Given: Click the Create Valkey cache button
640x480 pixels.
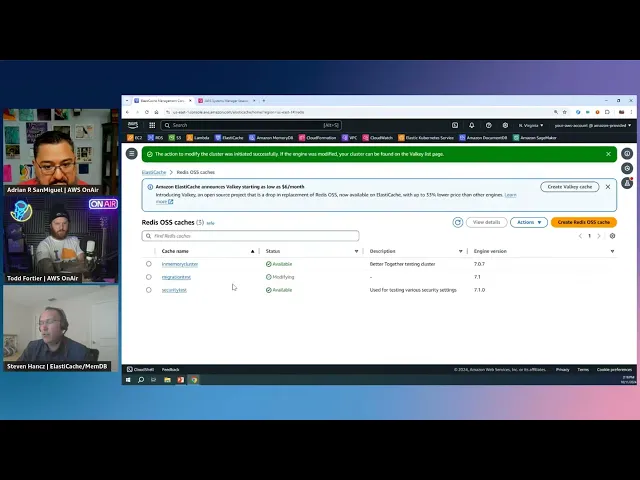Looking at the screenshot, I should (570, 187).
